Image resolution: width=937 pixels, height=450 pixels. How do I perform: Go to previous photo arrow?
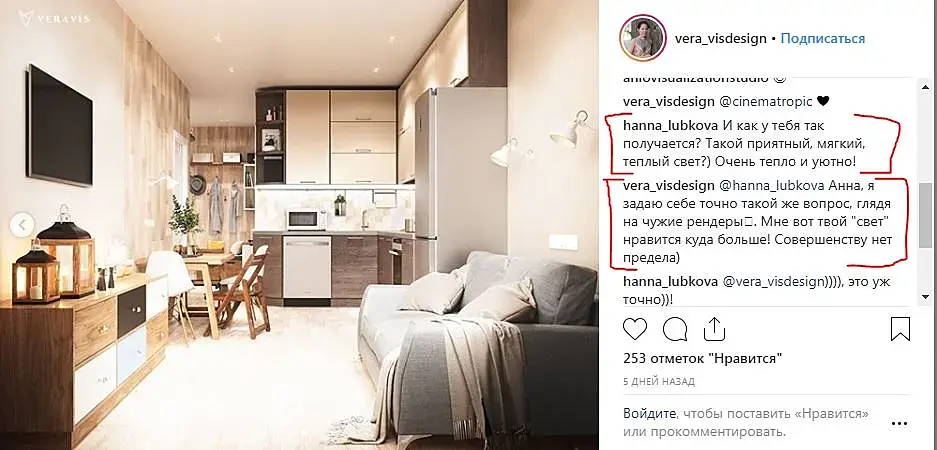tap(22, 225)
